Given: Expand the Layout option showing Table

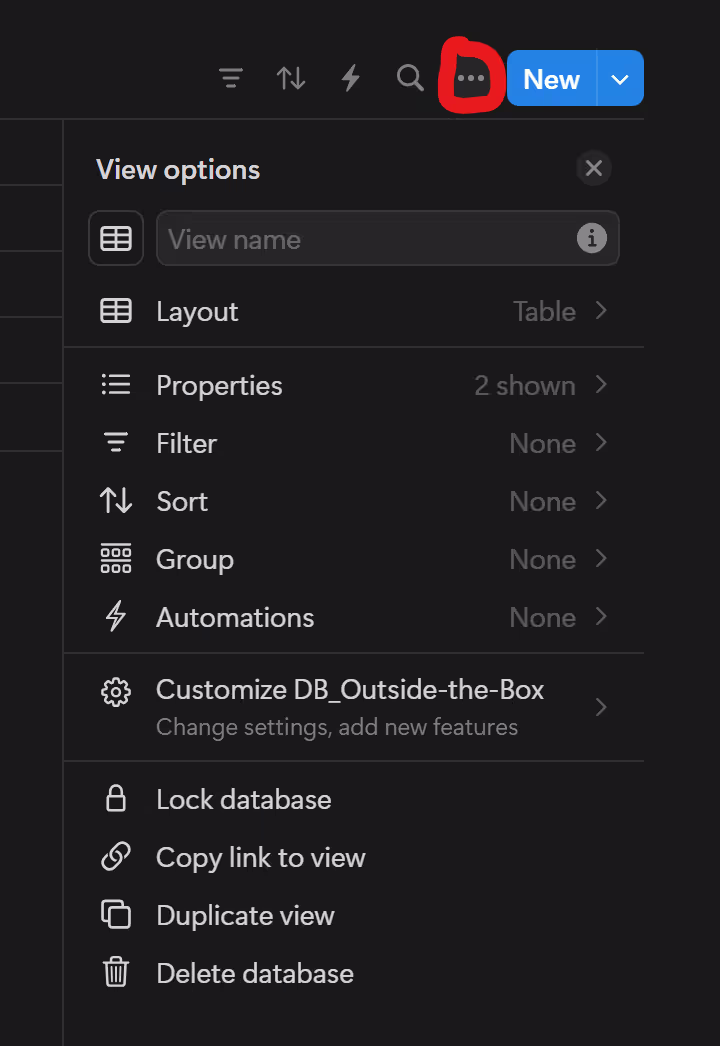Looking at the screenshot, I should 354,312.
